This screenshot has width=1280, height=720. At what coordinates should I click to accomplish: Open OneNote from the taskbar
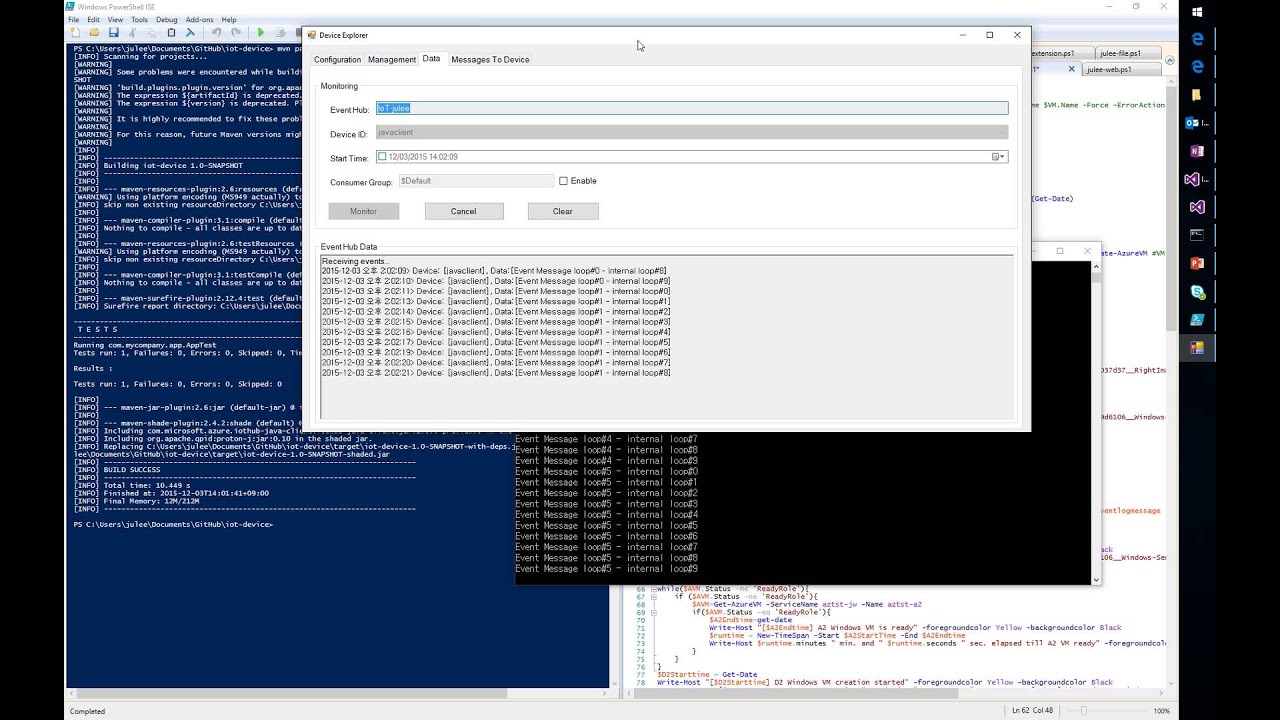pos(1196,151)
